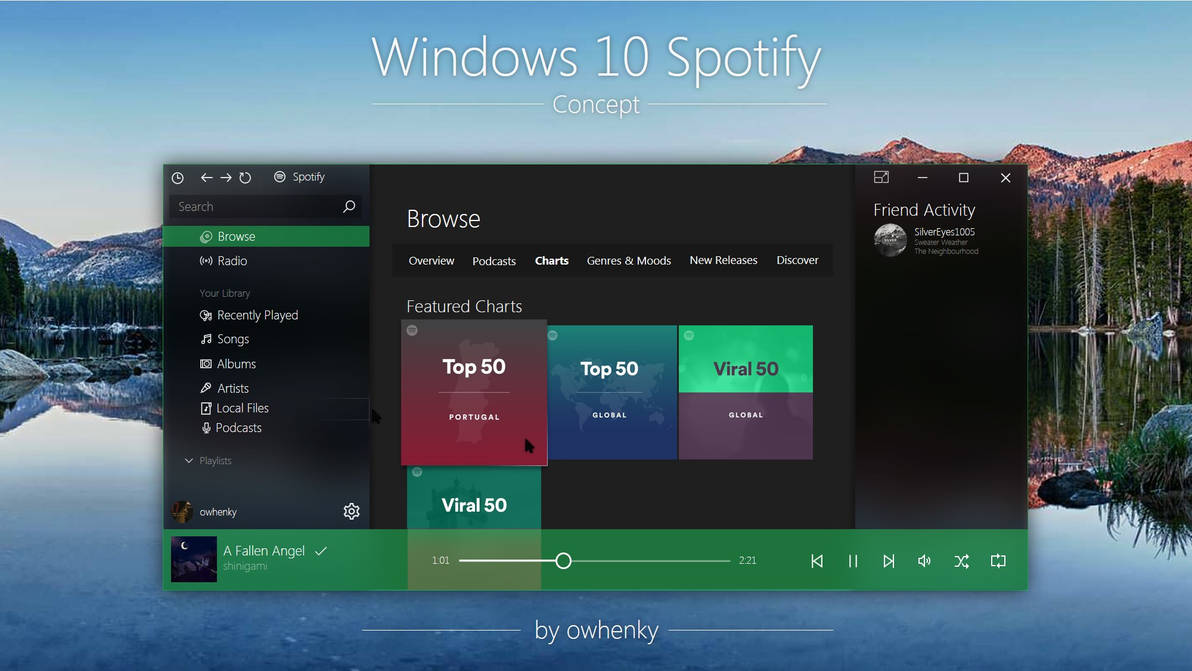Pause the current track
The width and height of the screenshot is (1192, 671).
853,561
